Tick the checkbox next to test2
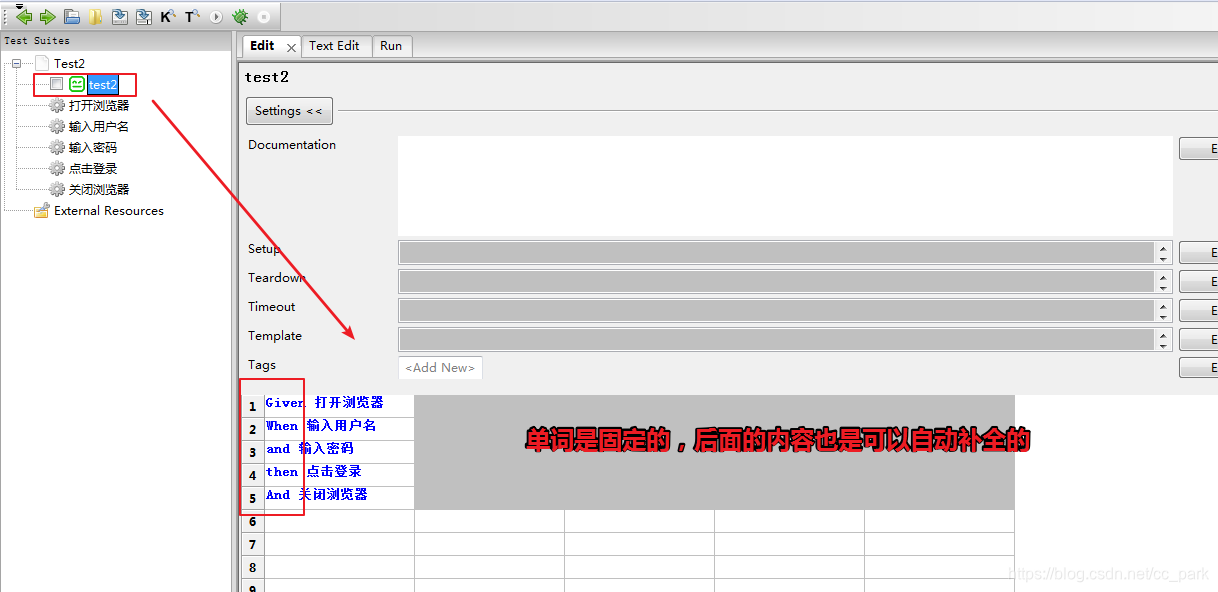1218x592 pixels. coord(57,84)
